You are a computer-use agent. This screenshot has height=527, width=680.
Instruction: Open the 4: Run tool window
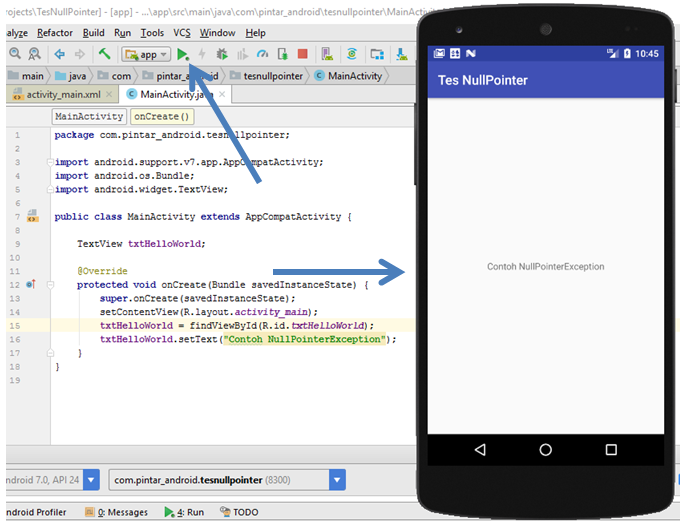(184, 512)
